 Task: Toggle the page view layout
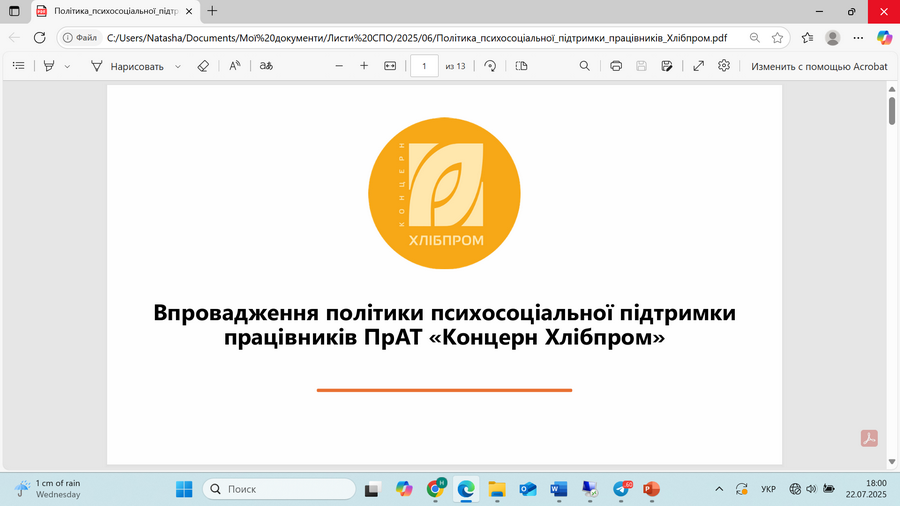(x=521, y=66)
